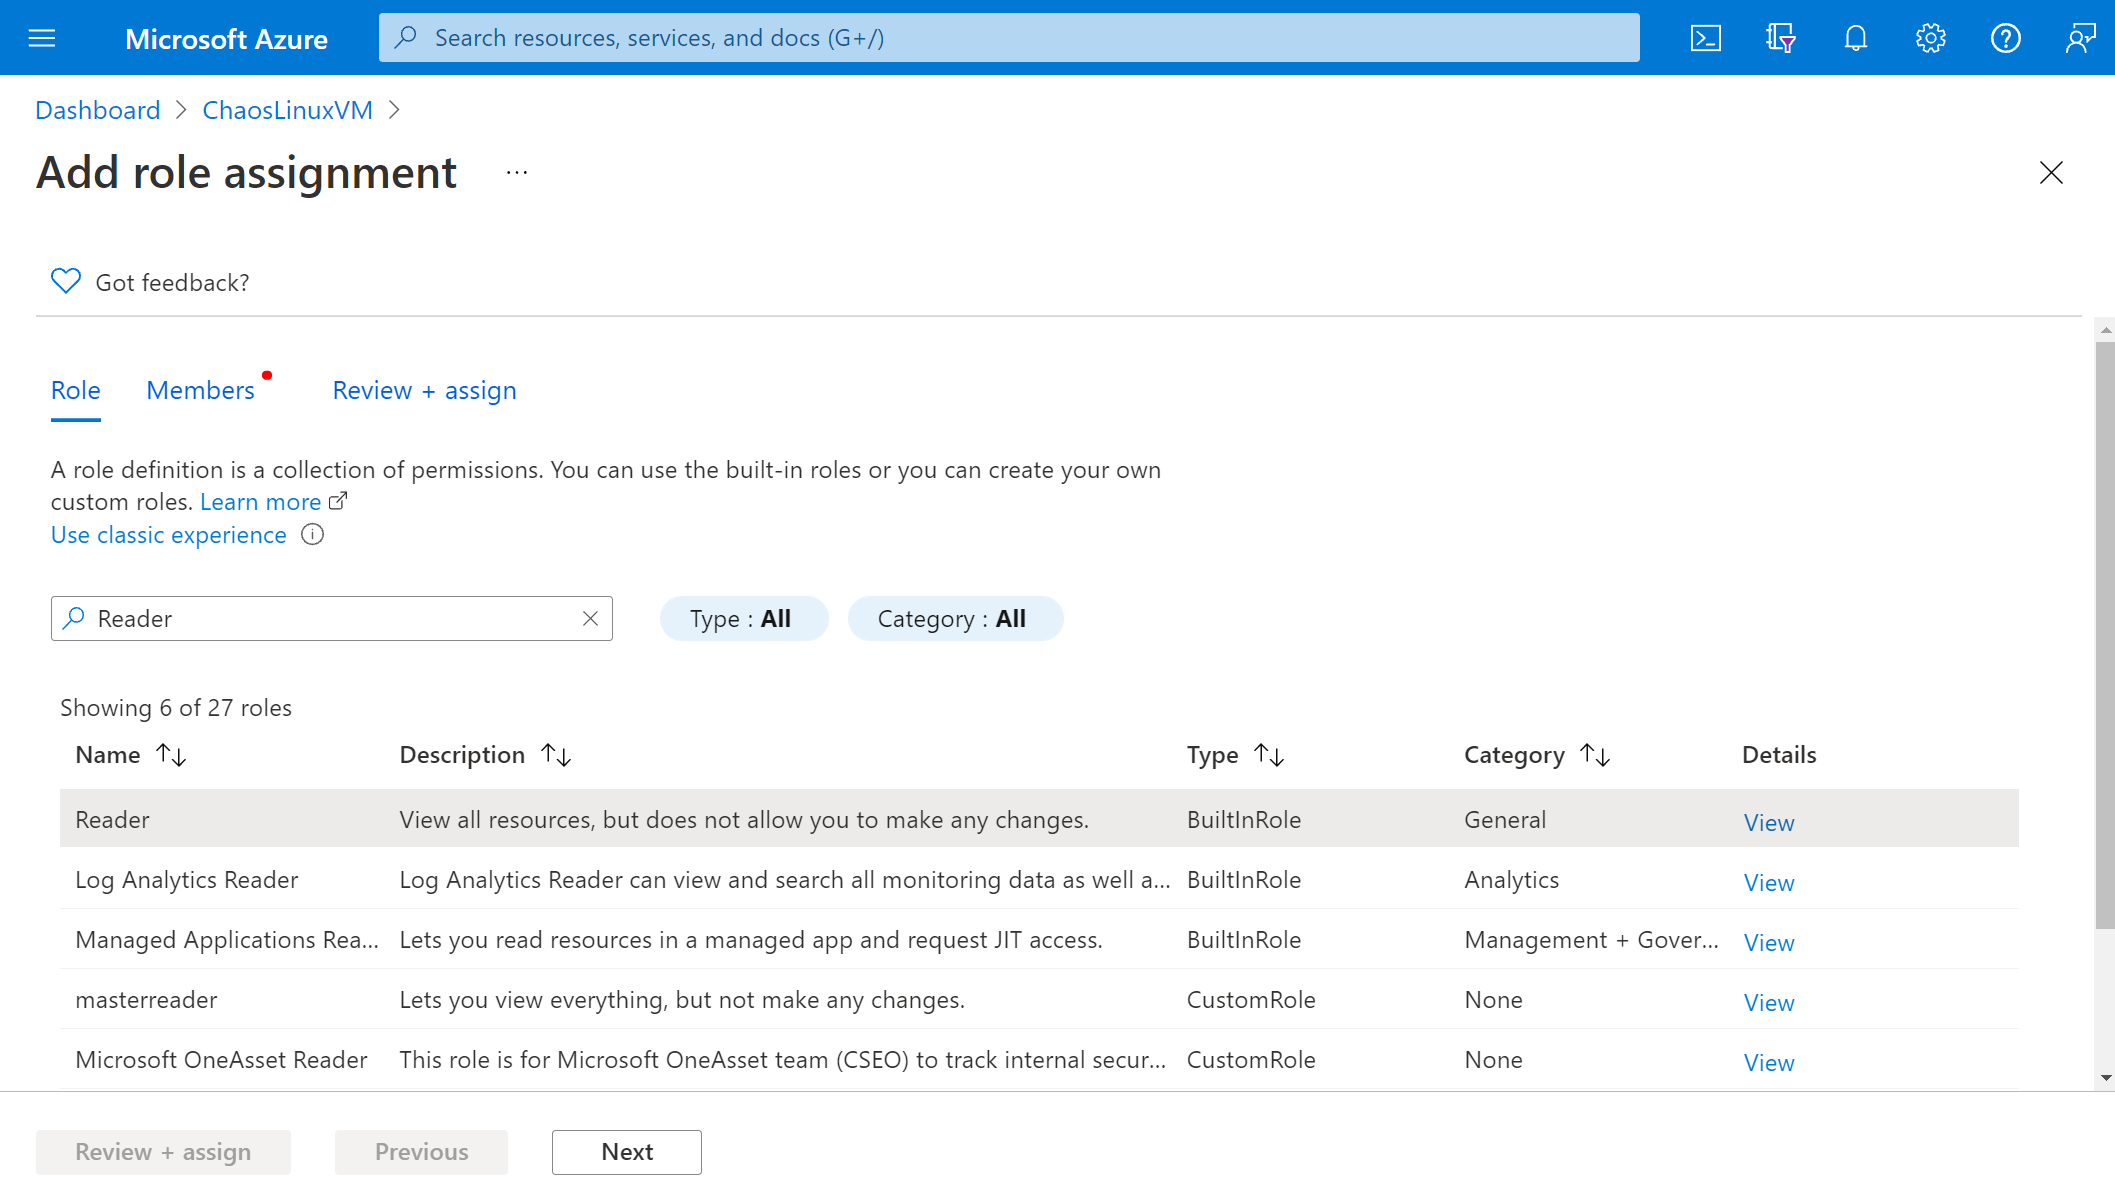Click the Azure Feedback heart icon

pyautogui.click(x=65, y=282)
